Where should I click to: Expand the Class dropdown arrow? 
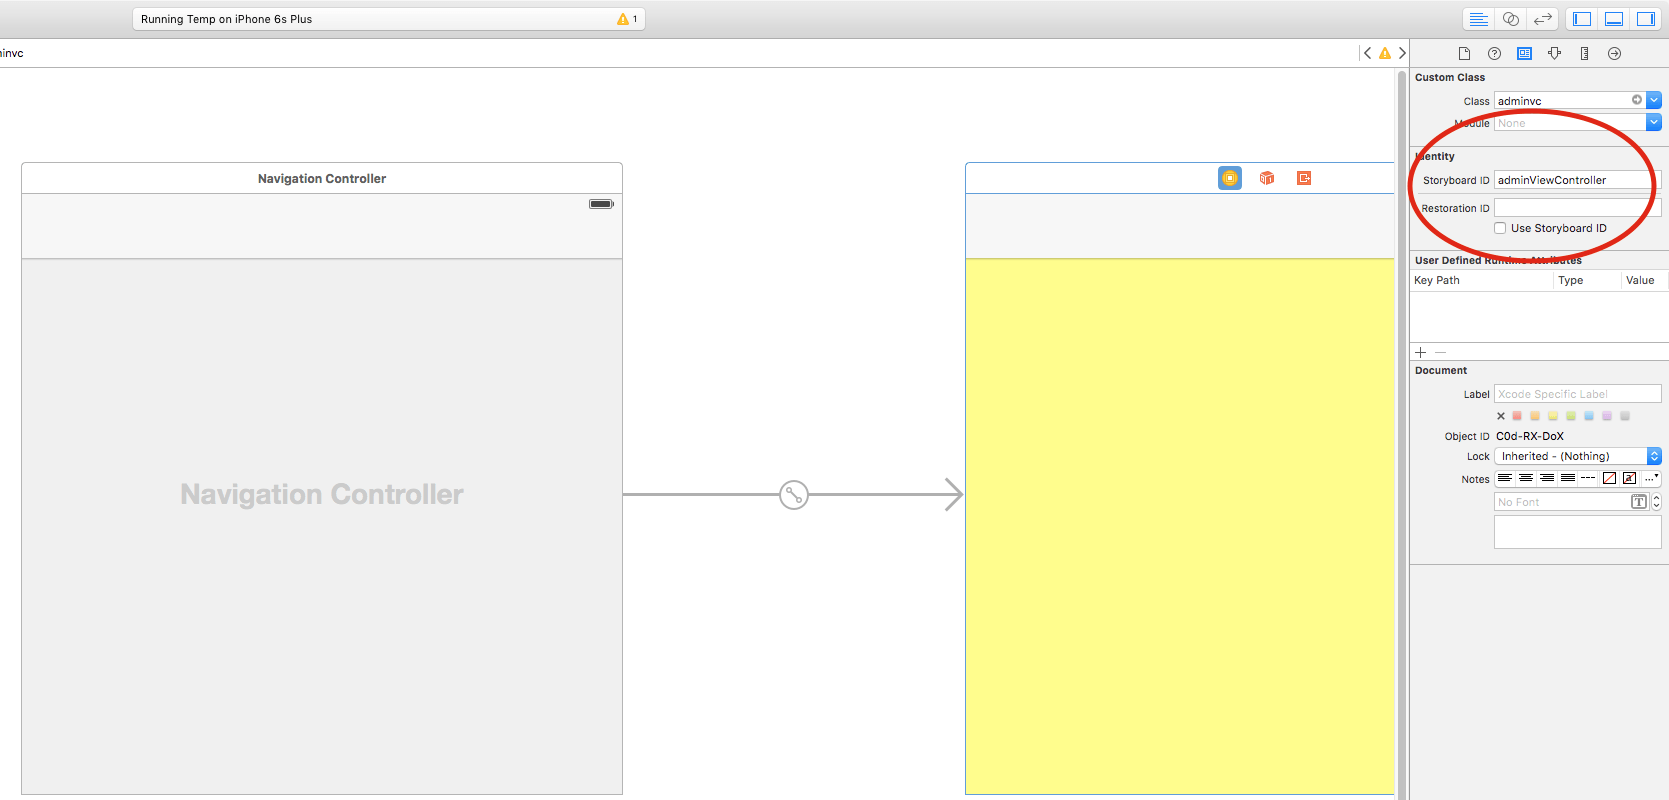pyautogui.click(x=1654, y=101)
